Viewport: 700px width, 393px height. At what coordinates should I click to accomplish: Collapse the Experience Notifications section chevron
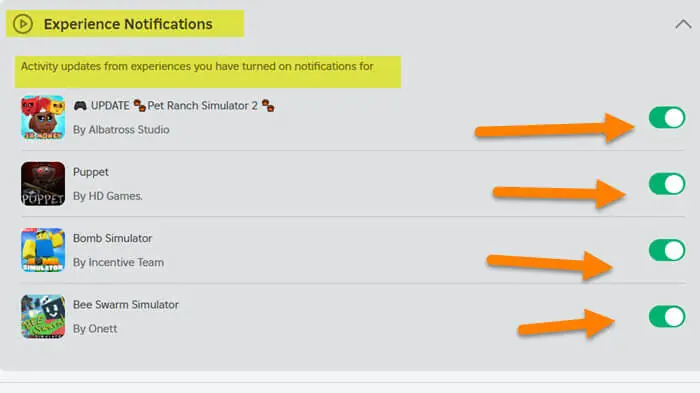(683, 24)
